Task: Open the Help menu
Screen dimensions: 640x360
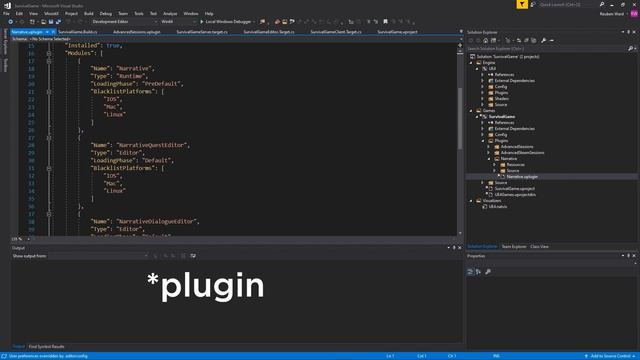Action: [209, 13]
